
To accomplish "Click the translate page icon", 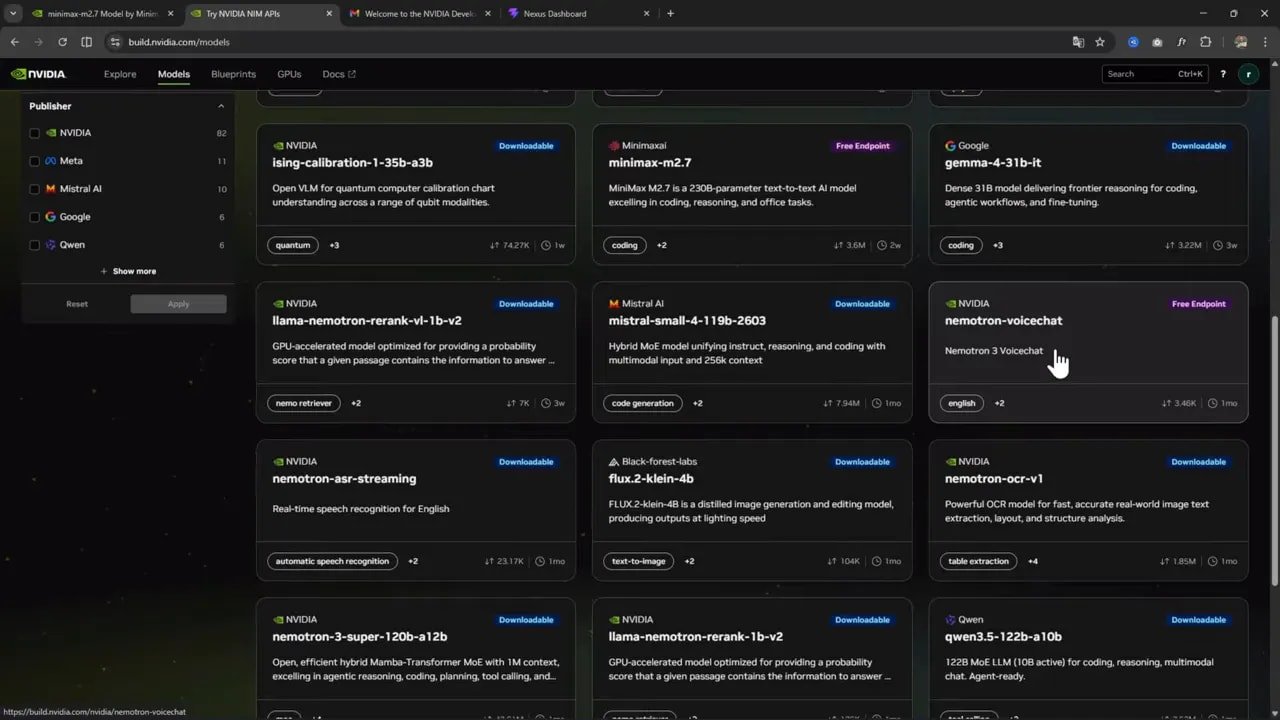I will coord(1078,42).
